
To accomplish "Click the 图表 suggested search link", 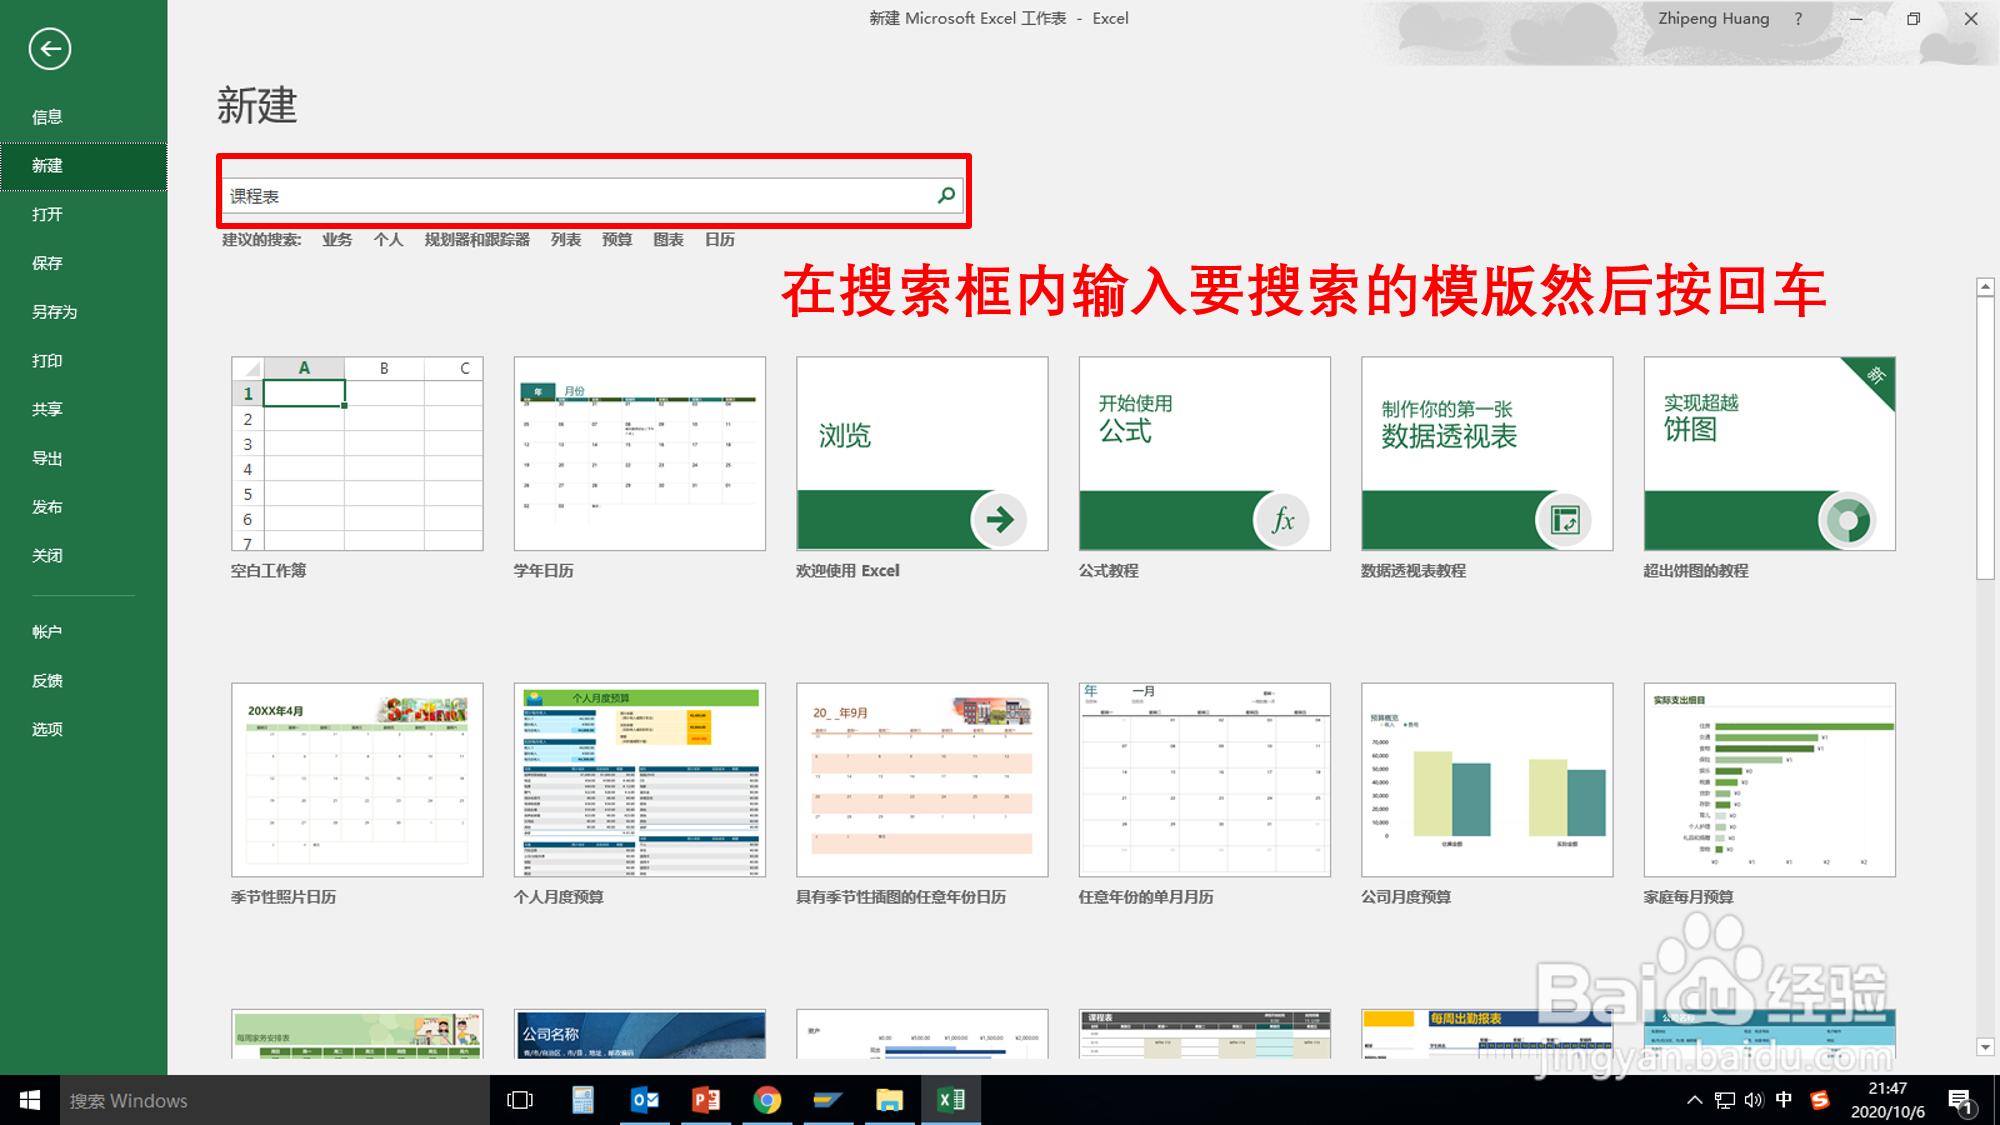I will click(668, 240).
